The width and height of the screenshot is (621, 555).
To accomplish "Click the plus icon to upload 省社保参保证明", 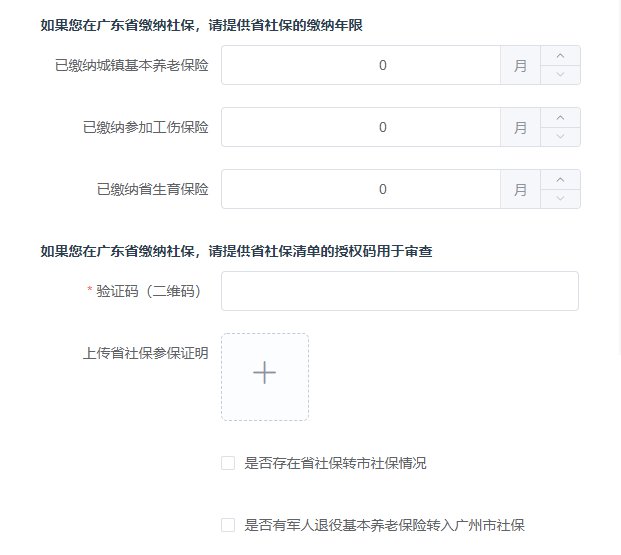I will (265, 372).
